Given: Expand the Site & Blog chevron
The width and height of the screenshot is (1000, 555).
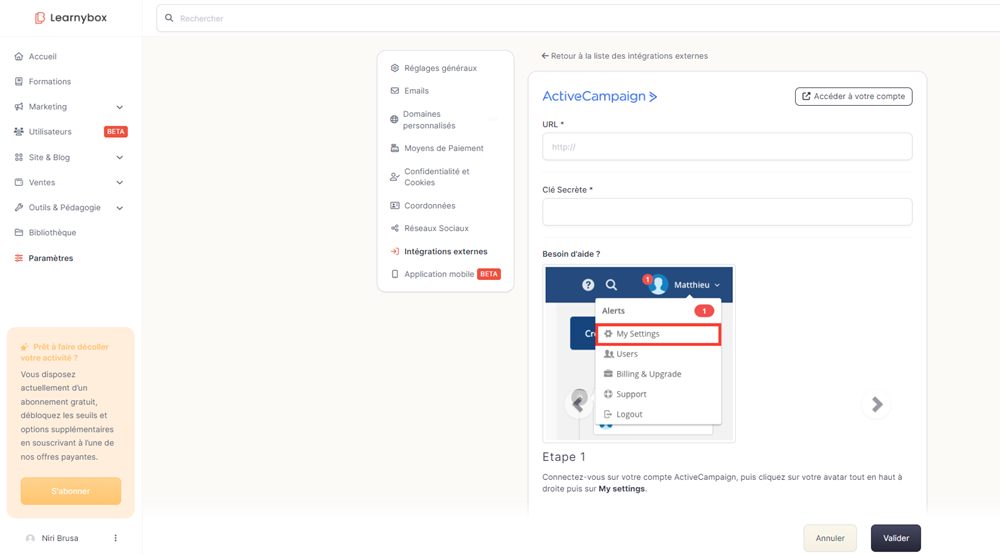Looking at the screenshot, I should (120, 158).
